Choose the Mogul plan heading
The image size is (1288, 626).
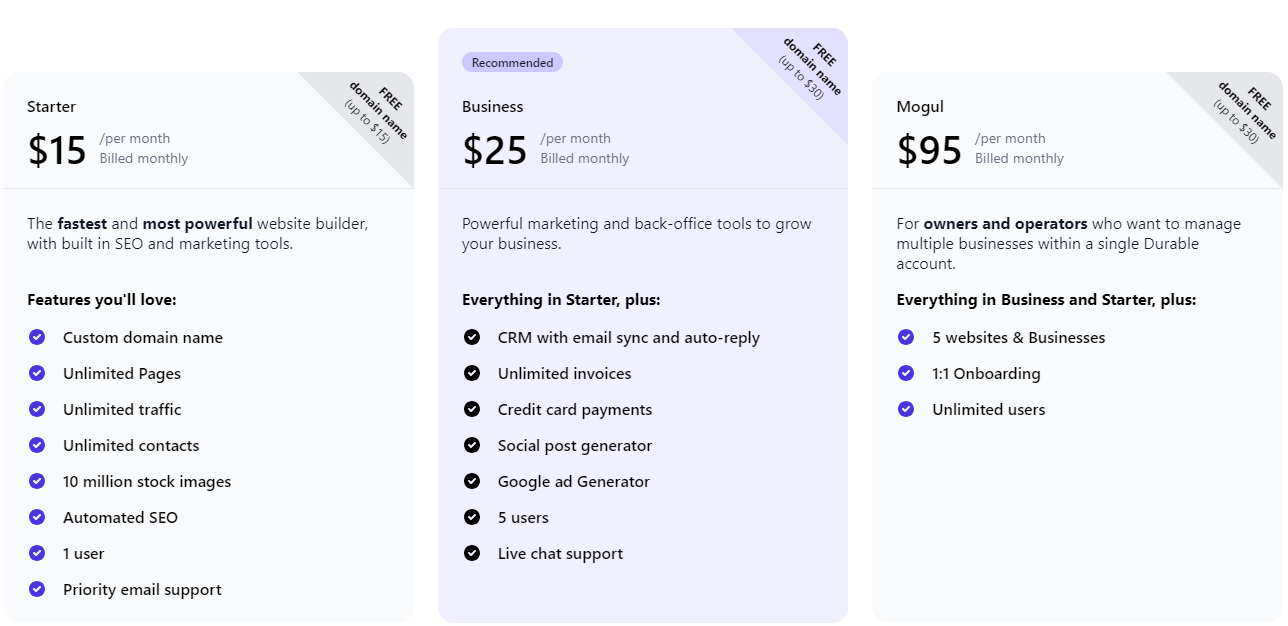click(x=920, y=107)
